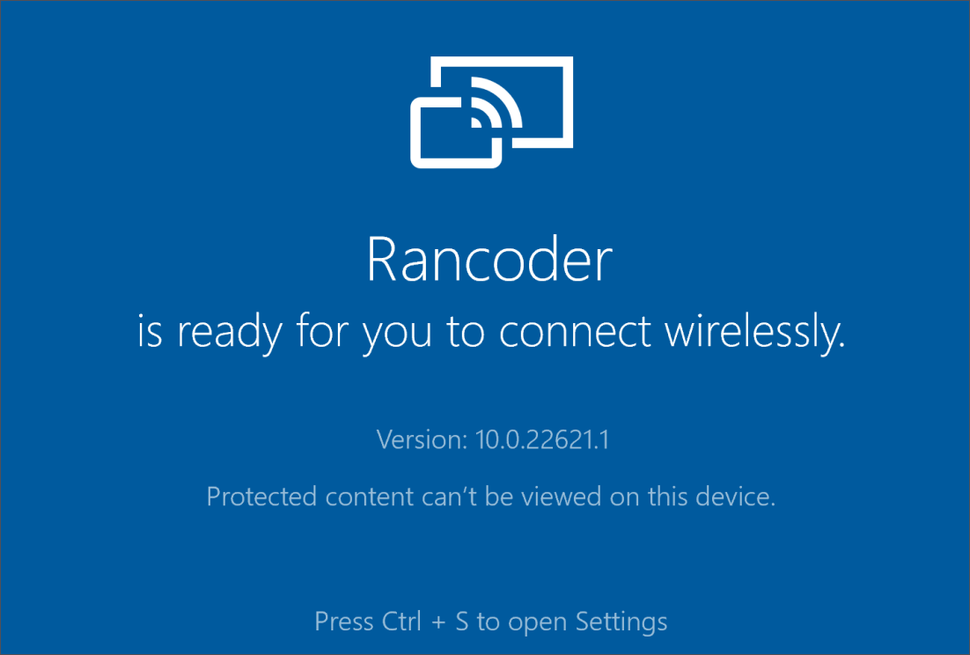Click the protected content notice text

point(491,496)
